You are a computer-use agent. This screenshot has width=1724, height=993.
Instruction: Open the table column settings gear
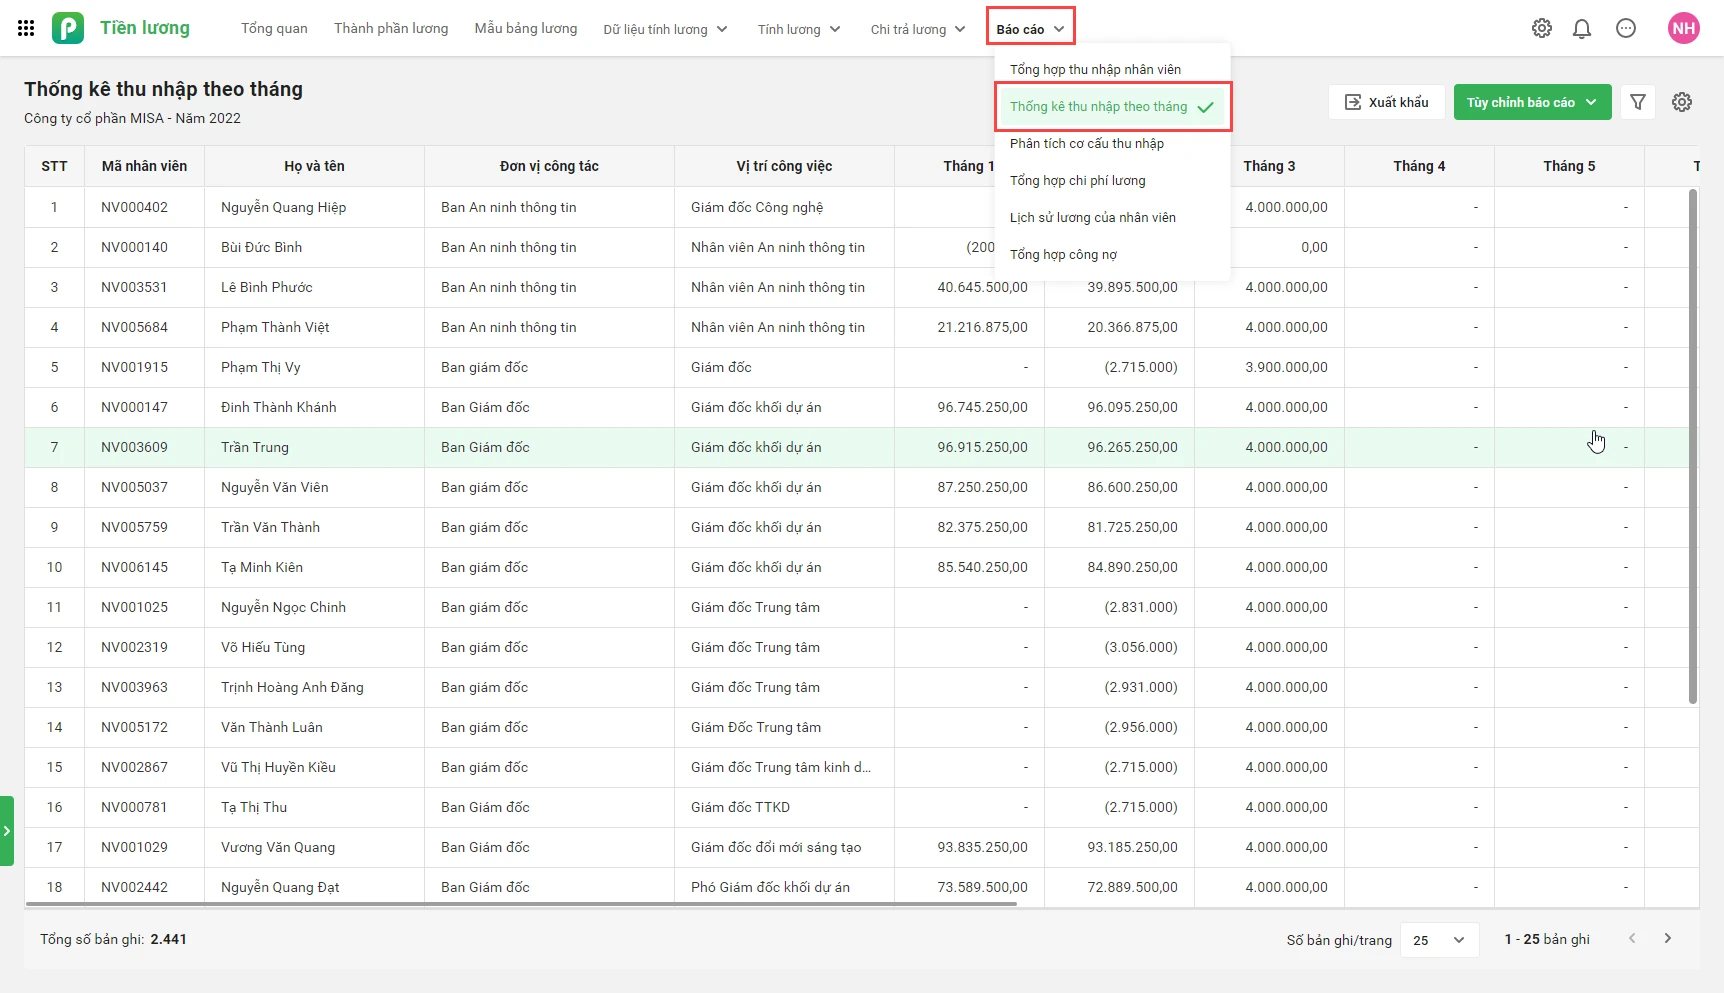coord(1682,102)
